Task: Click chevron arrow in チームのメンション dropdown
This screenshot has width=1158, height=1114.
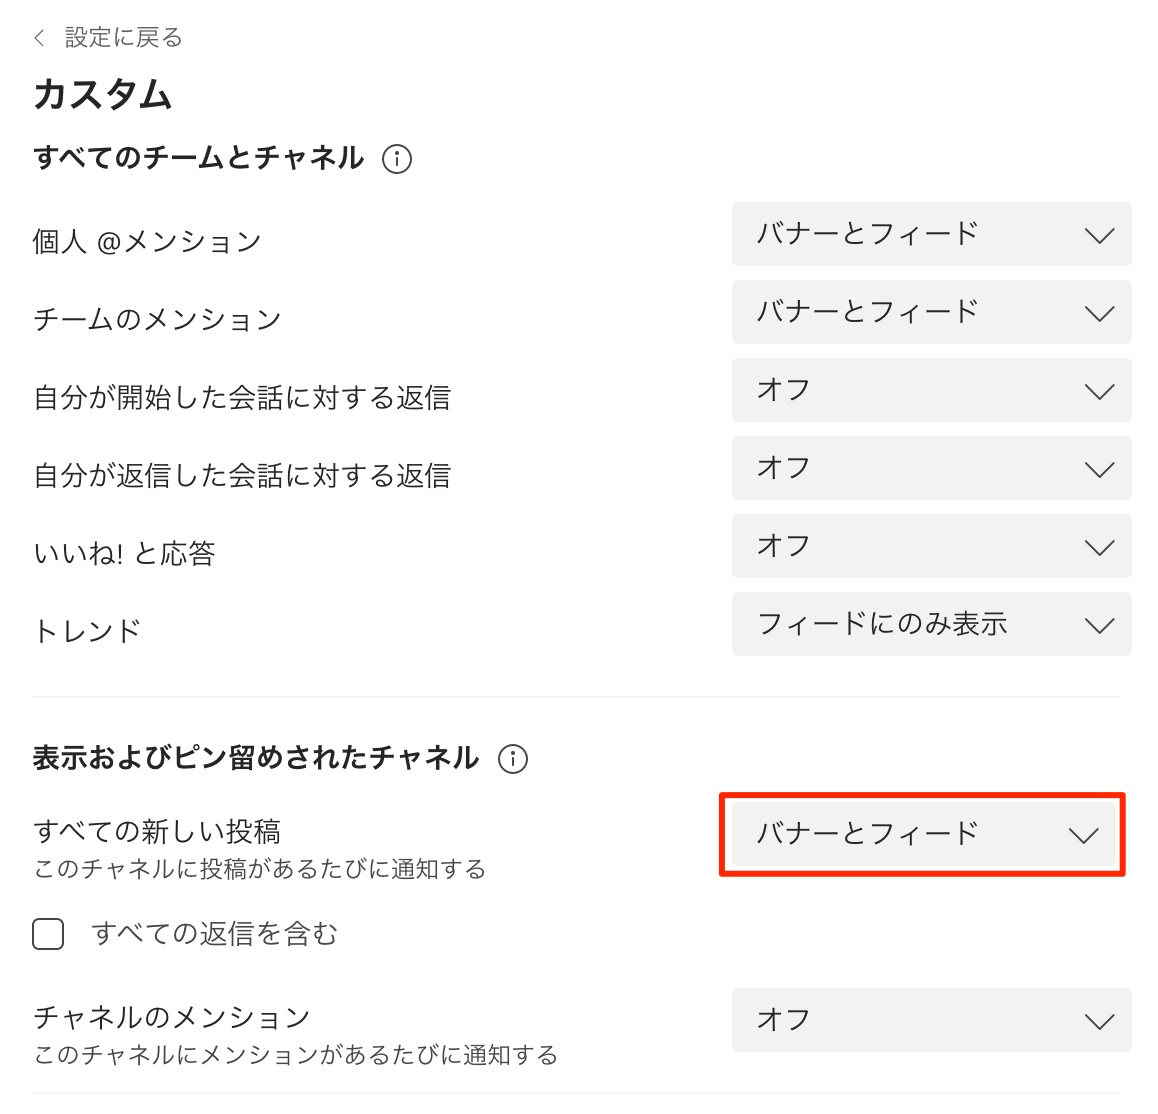Action: tap(1099, 314)
